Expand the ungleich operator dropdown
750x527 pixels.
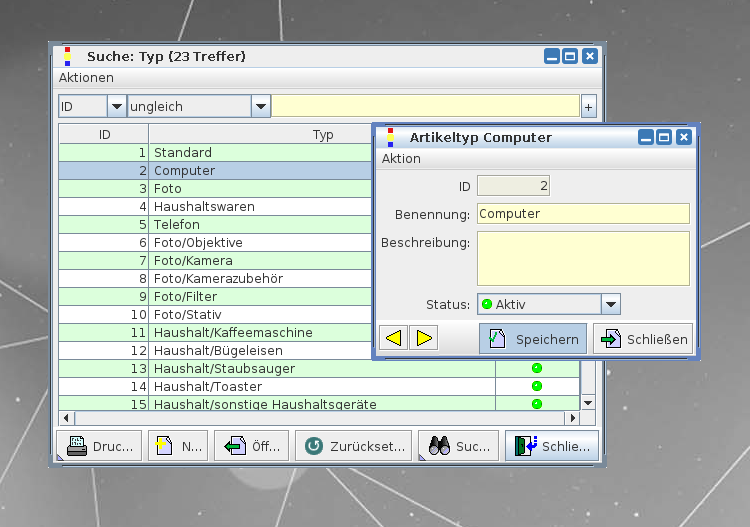261,106
